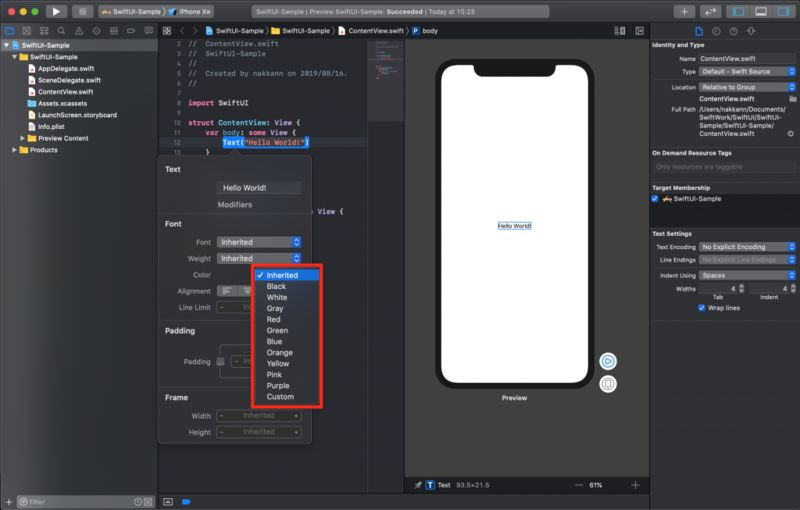The height and width of the screenshot is (510, 800).
Task: Open the Type dropdown Default - Swift Source
Action: pos(747,71)
